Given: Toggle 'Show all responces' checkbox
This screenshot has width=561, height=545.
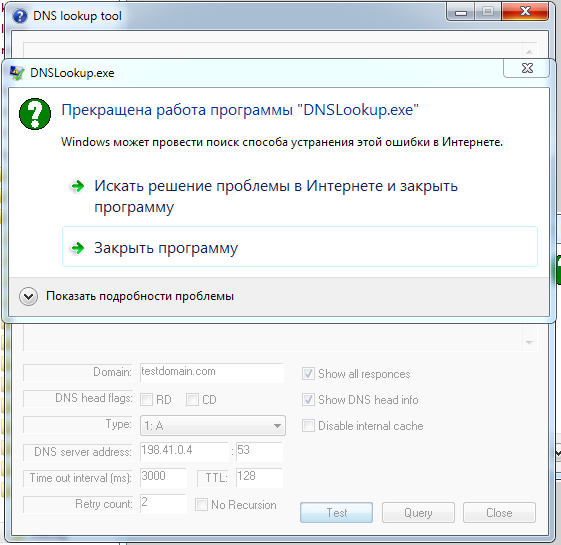Looking at the screenshot, I should tap(308, 374).
